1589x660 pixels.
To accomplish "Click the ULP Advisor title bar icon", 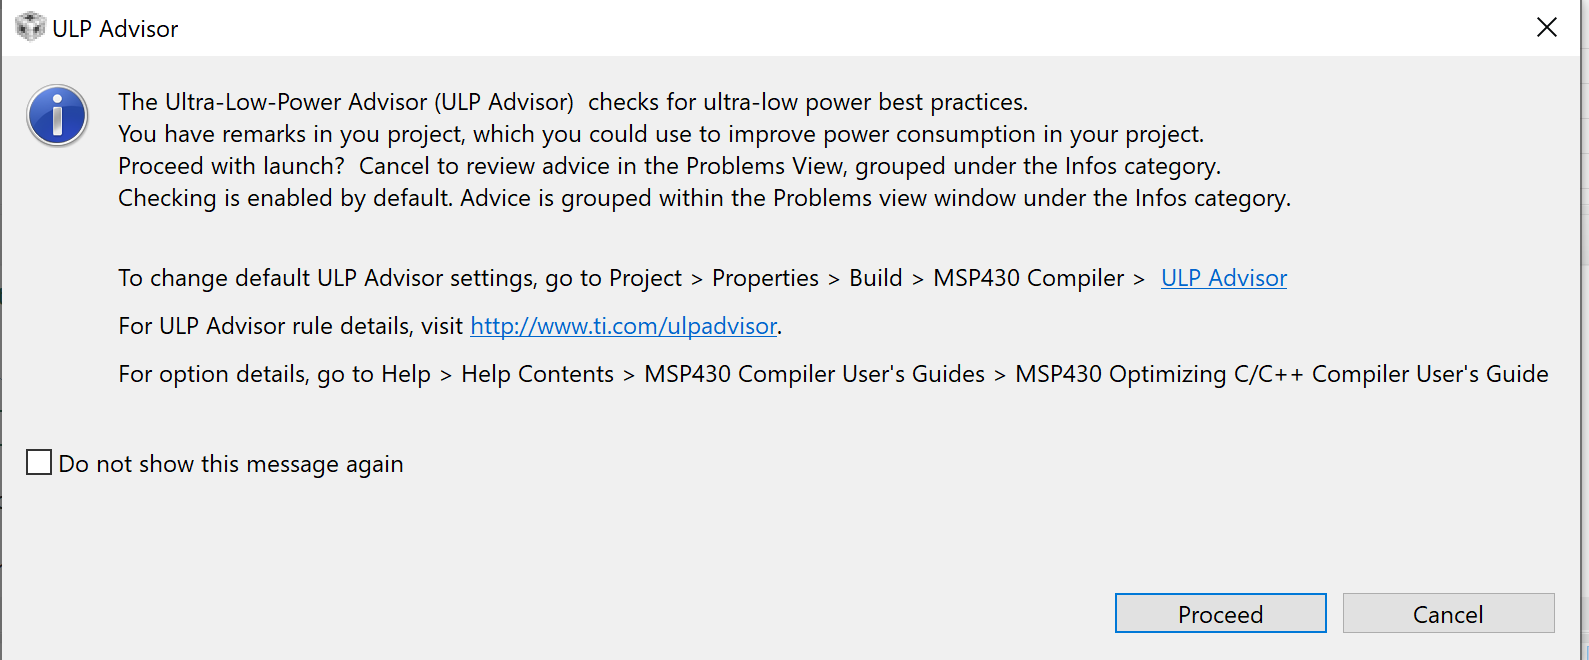I will pos(30,28).
